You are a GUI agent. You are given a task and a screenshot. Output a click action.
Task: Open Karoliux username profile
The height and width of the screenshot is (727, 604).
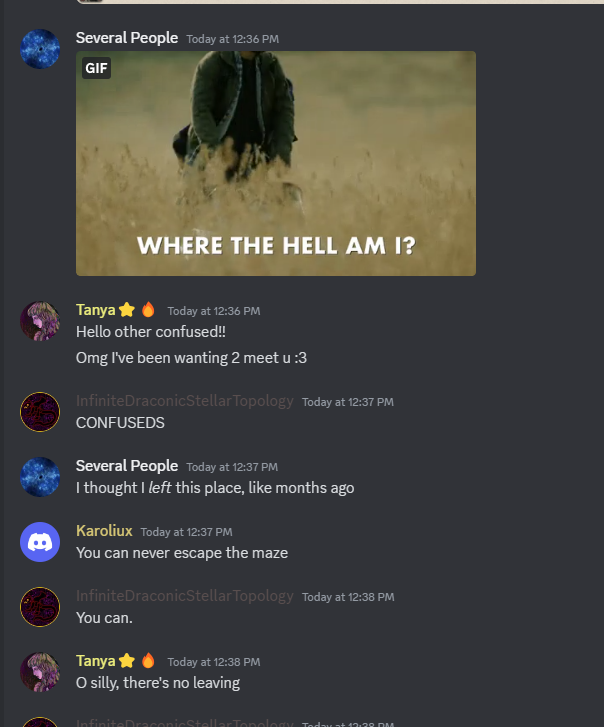[x=104, y=531]
